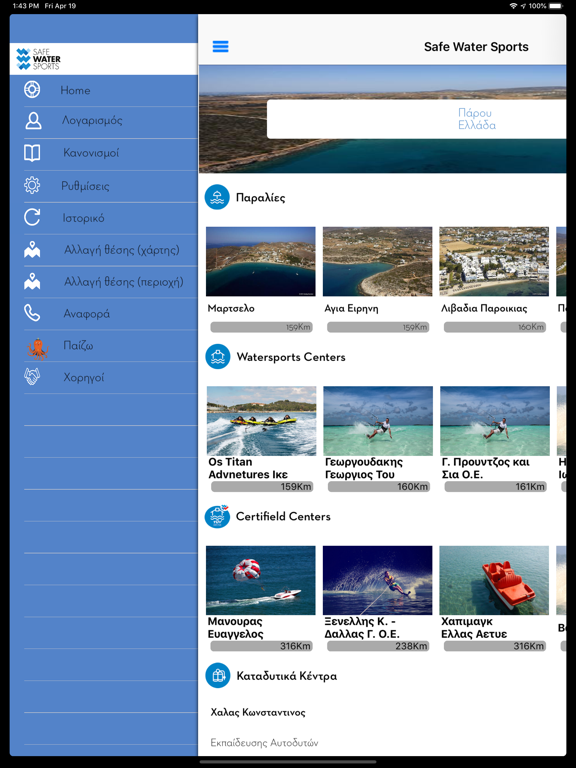The width and height of the screenshot is (576, 768).
Task: Open the Λιβαδια Παροικιας beach photo
Action: tap(494, 262)
